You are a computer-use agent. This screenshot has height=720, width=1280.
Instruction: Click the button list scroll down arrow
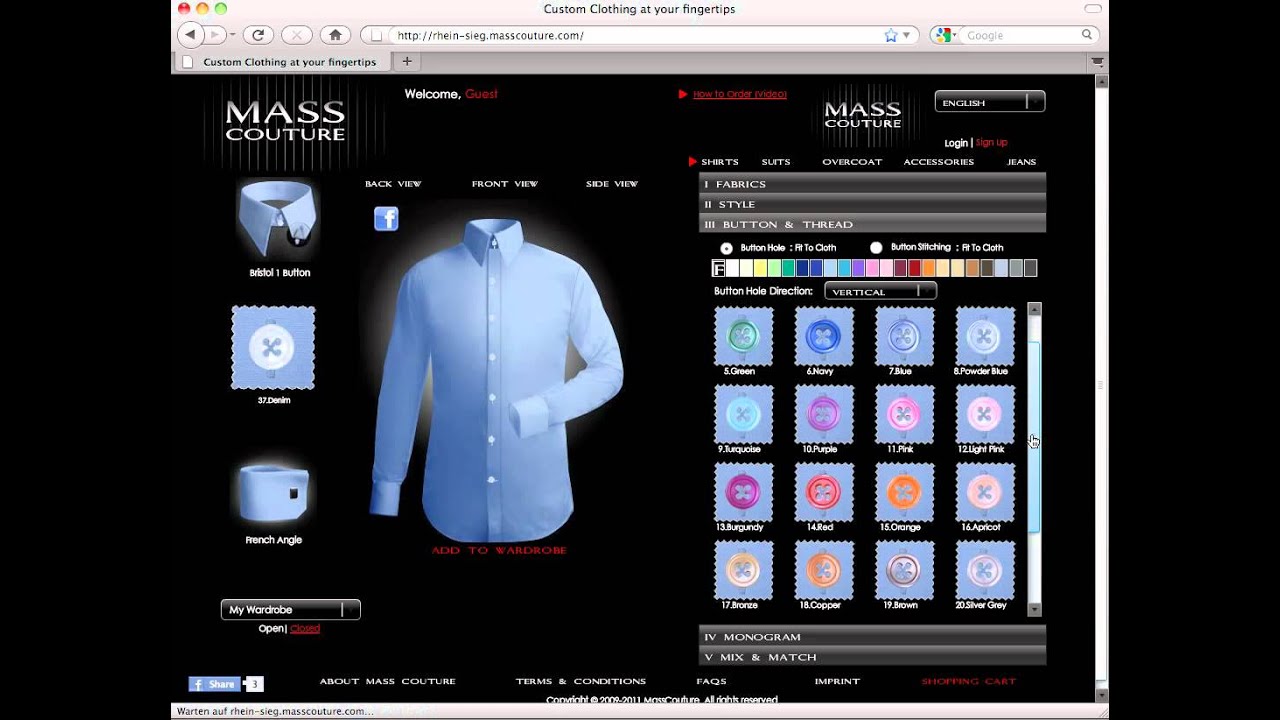coord(1035,609)
